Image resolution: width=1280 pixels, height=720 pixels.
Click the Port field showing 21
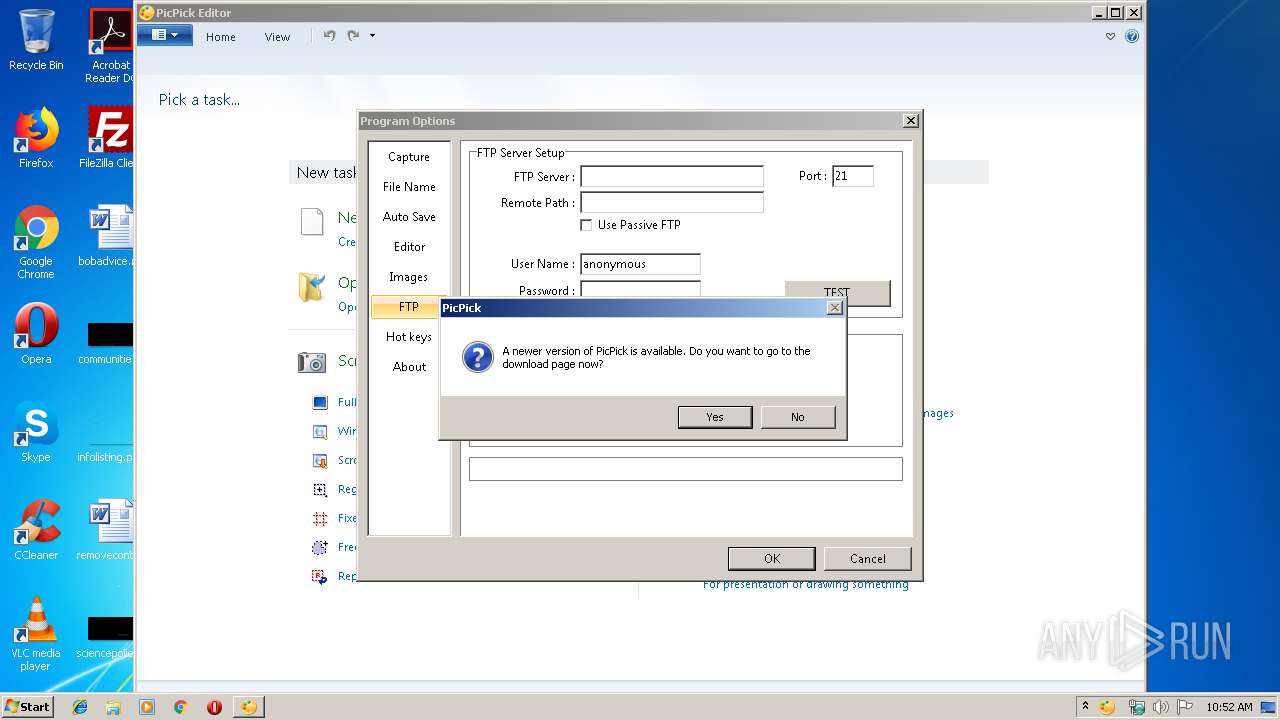[x=853, y=176]
